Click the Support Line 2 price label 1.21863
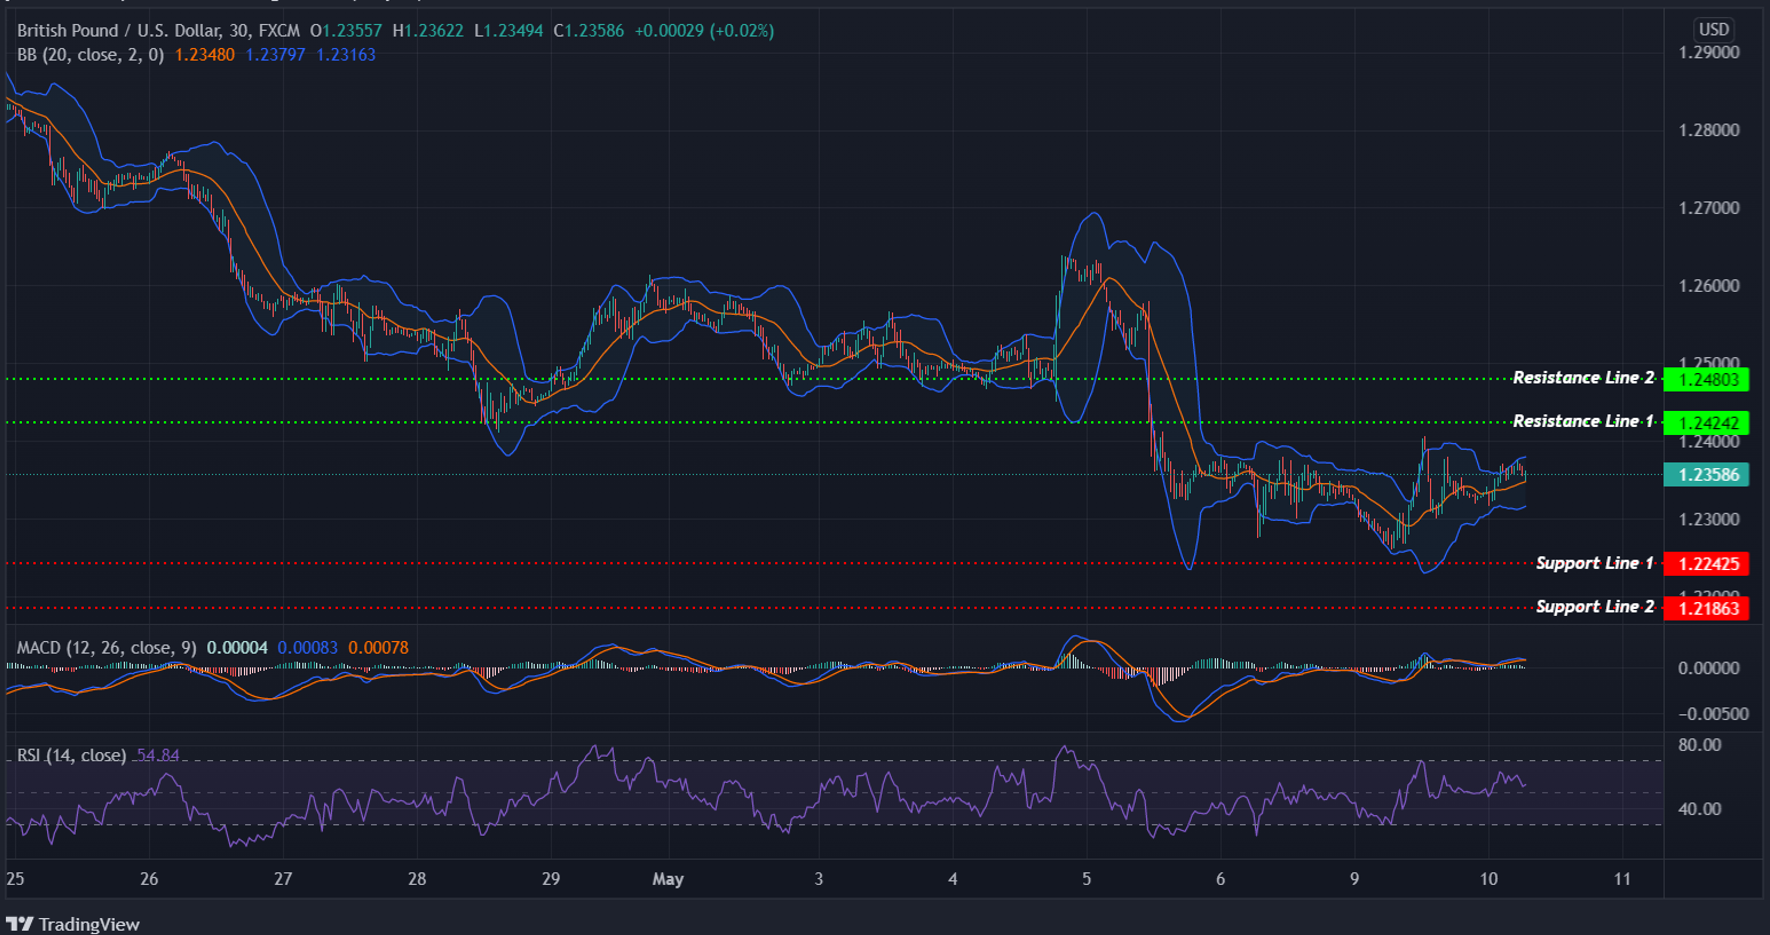Image resolution: width=1770 pixels, height=935 pixels. click(1705, 608)
